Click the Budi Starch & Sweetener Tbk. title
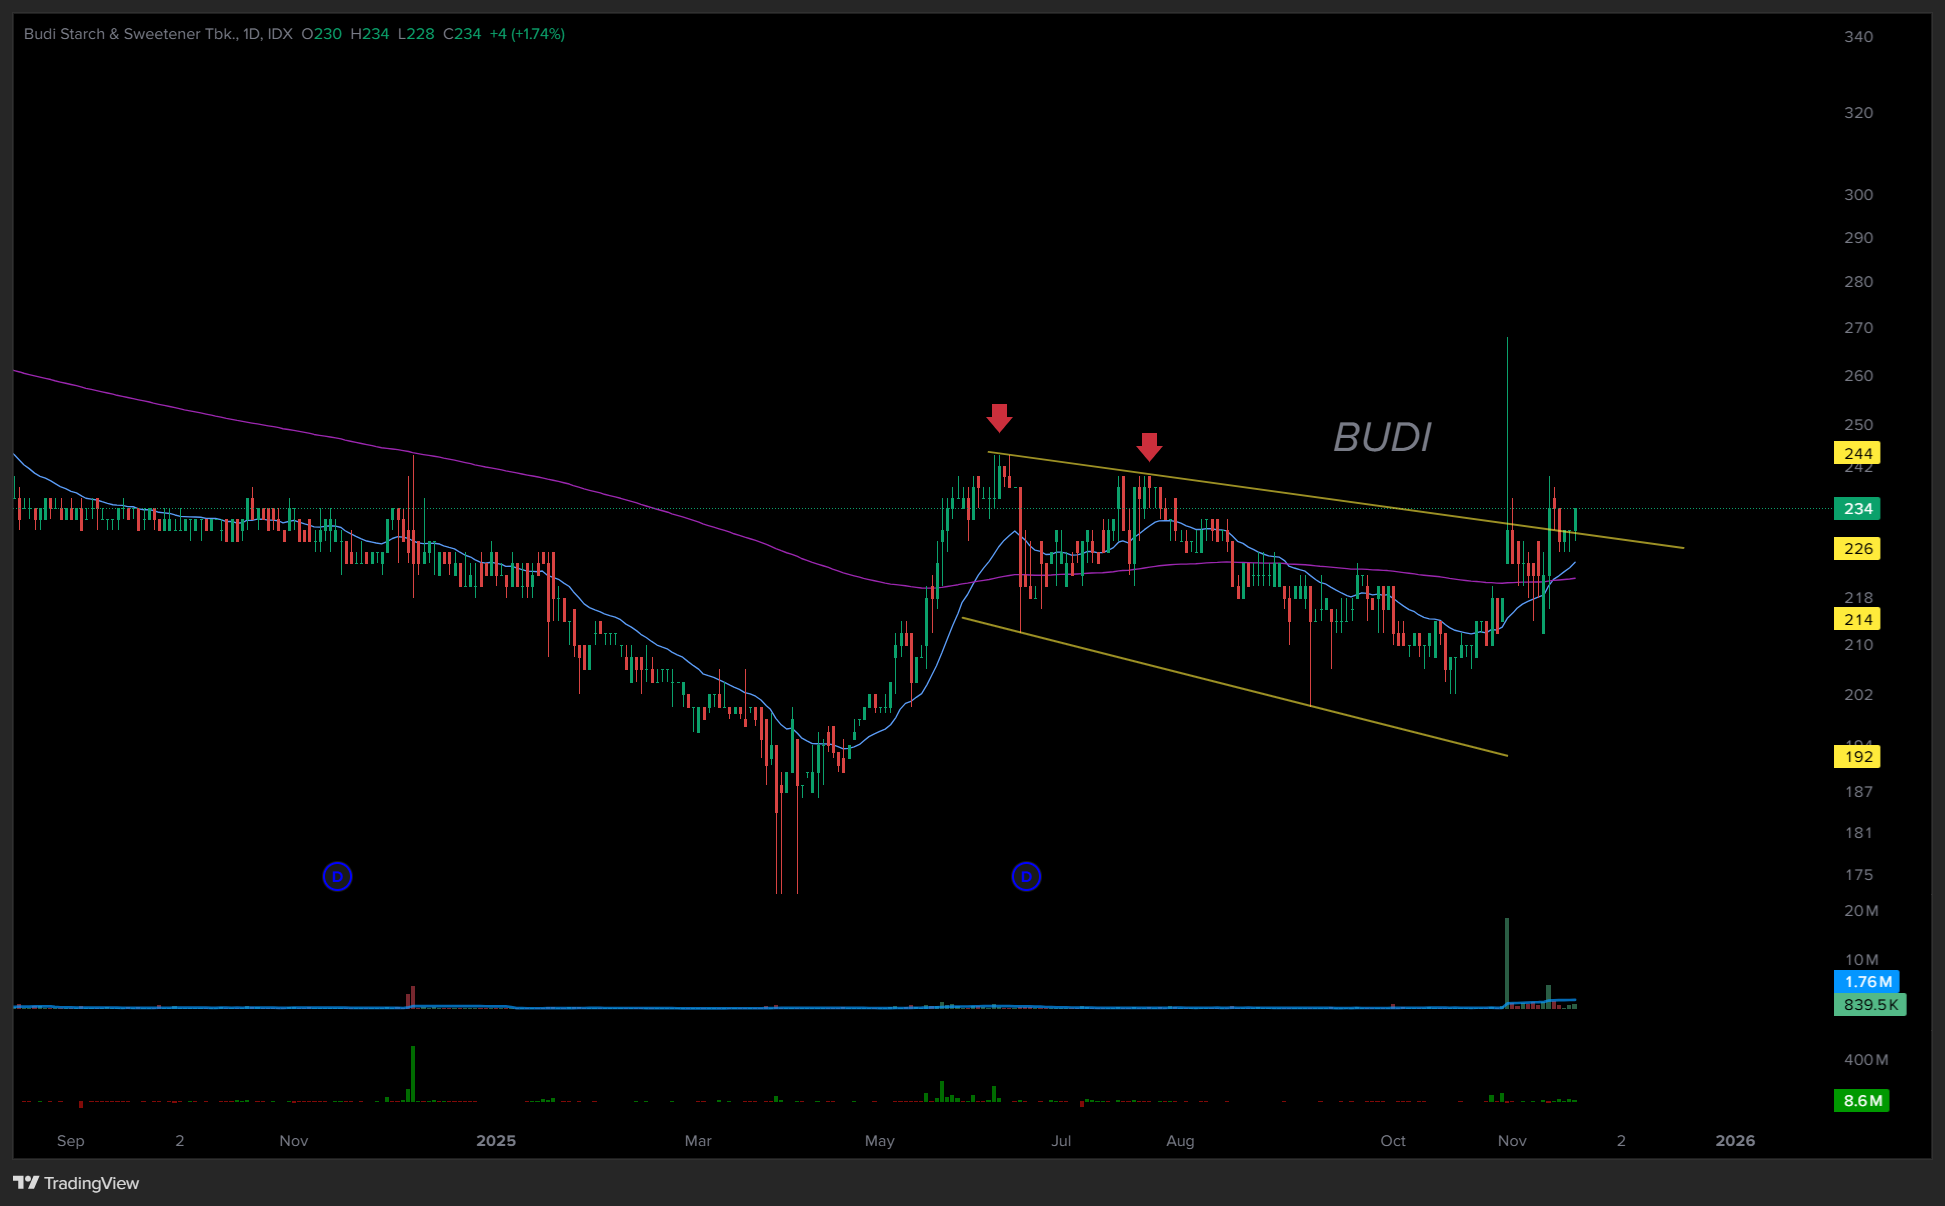 coord(130,34)
